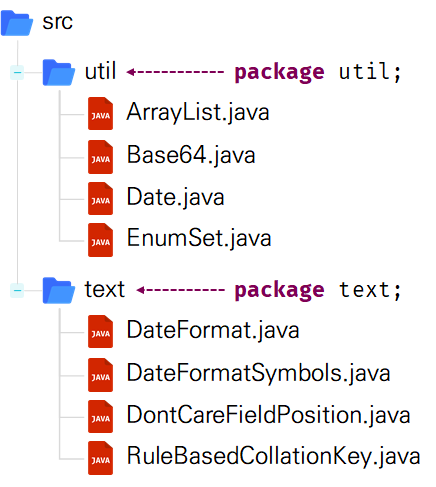This screenshot has width=436, height=487.
Task: Open Base64.java file
Action: point(191,155)
